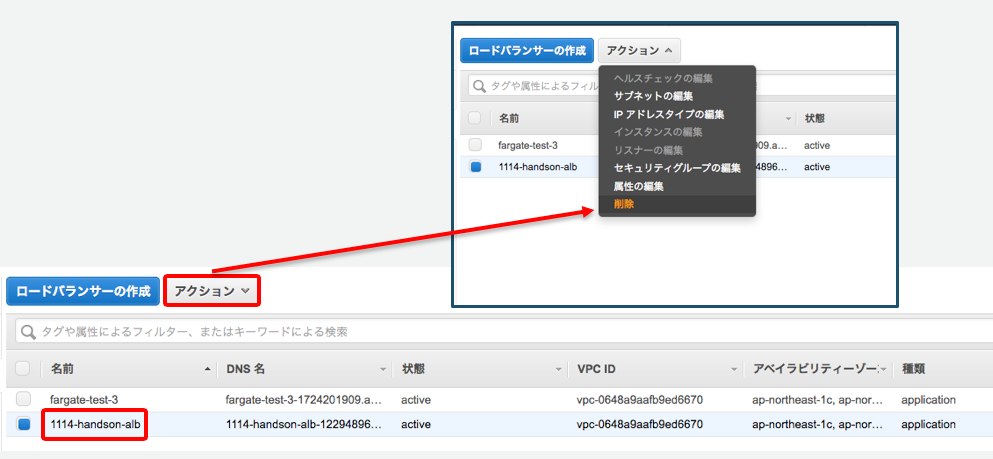This screenshot has width=993, height=459.
Task: Click VPC ID in 1114-handson-alb row
Action: click(x=640, y=424)
